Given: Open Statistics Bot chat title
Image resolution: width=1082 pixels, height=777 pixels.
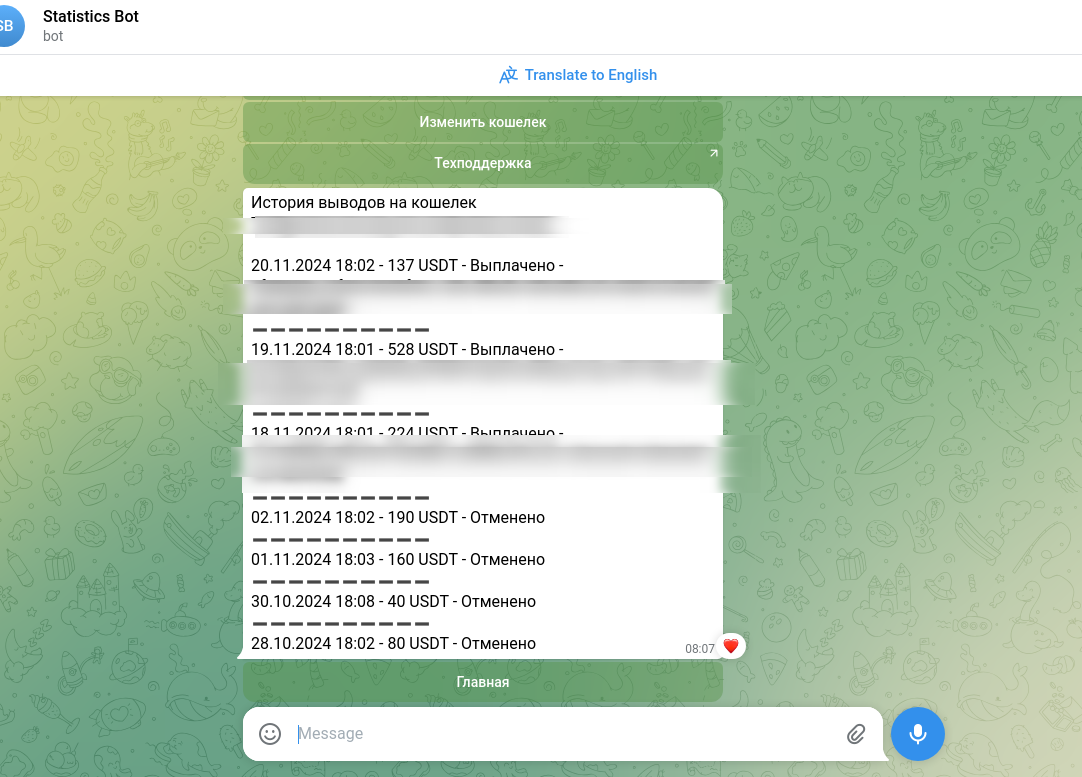Looking at the screenshot, I should 91,17.
